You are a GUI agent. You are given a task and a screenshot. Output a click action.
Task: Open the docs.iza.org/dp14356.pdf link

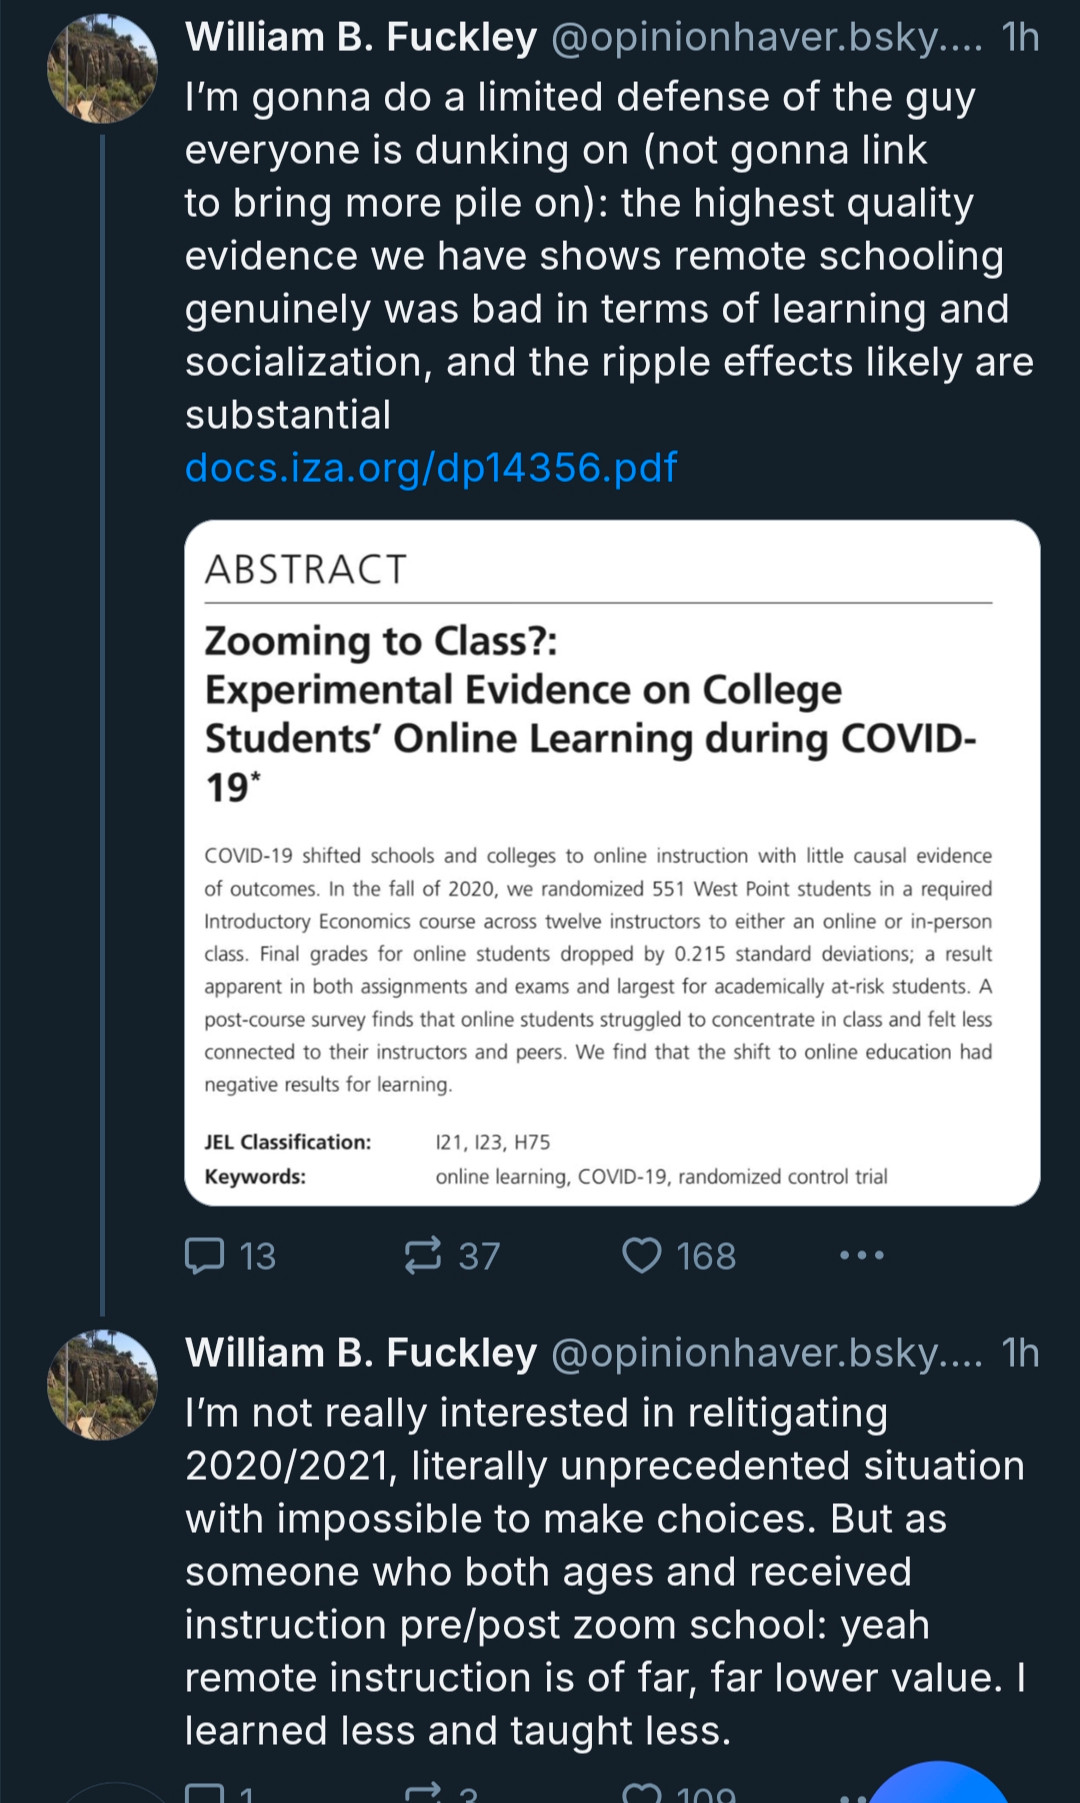pos(431,468)
